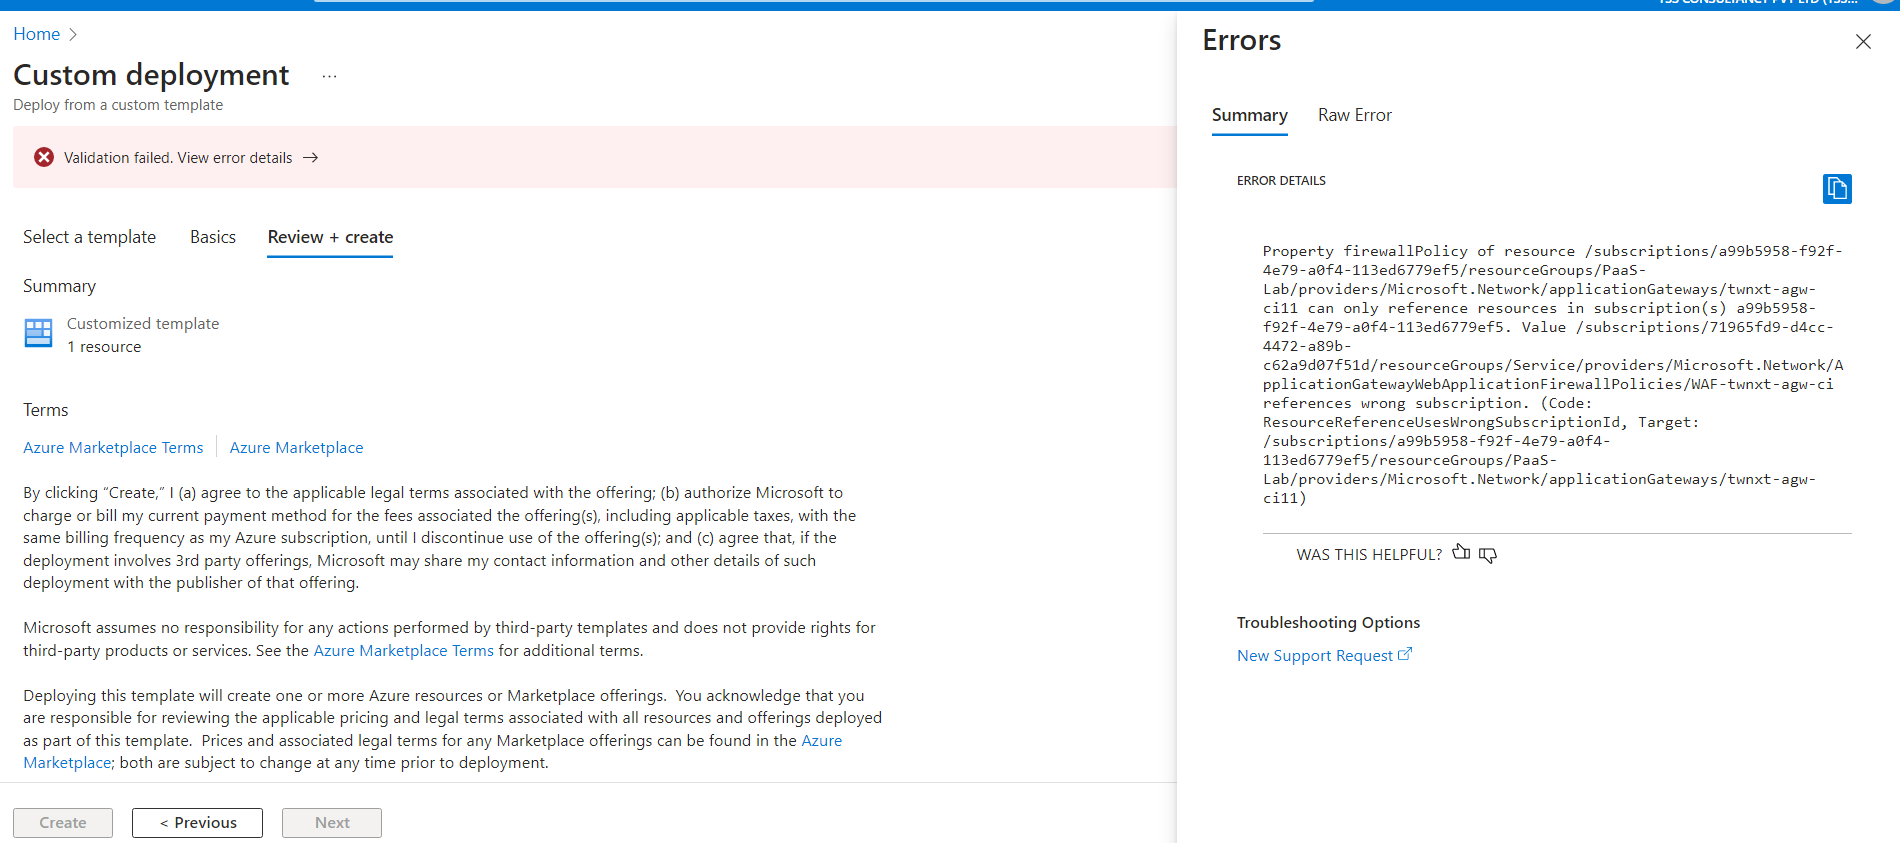Open the ellipsis menu beside Custom deployment

[330, 76]
